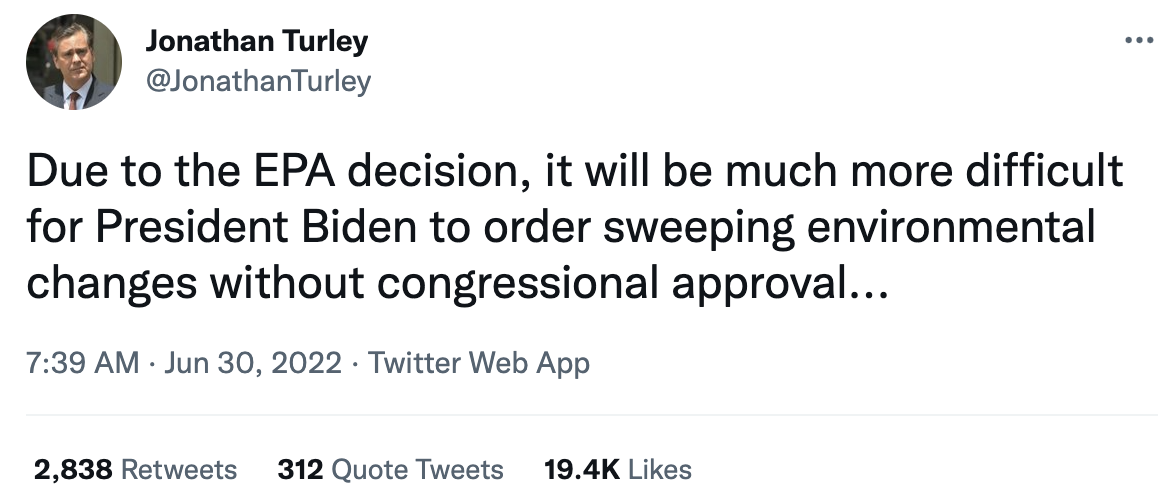View the 2,838 retweet count number
This screenshot has height=500, width=1166.
76,468
